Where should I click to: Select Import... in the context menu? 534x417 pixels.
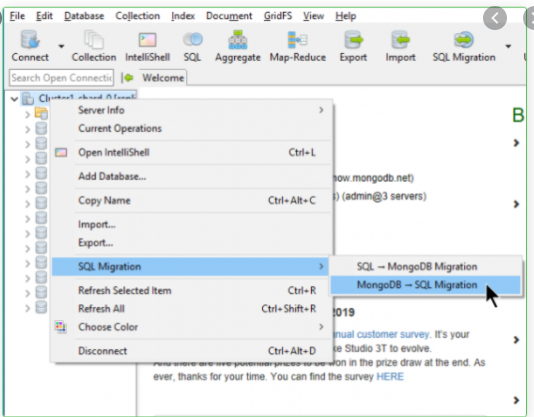[x=191, y=224]
